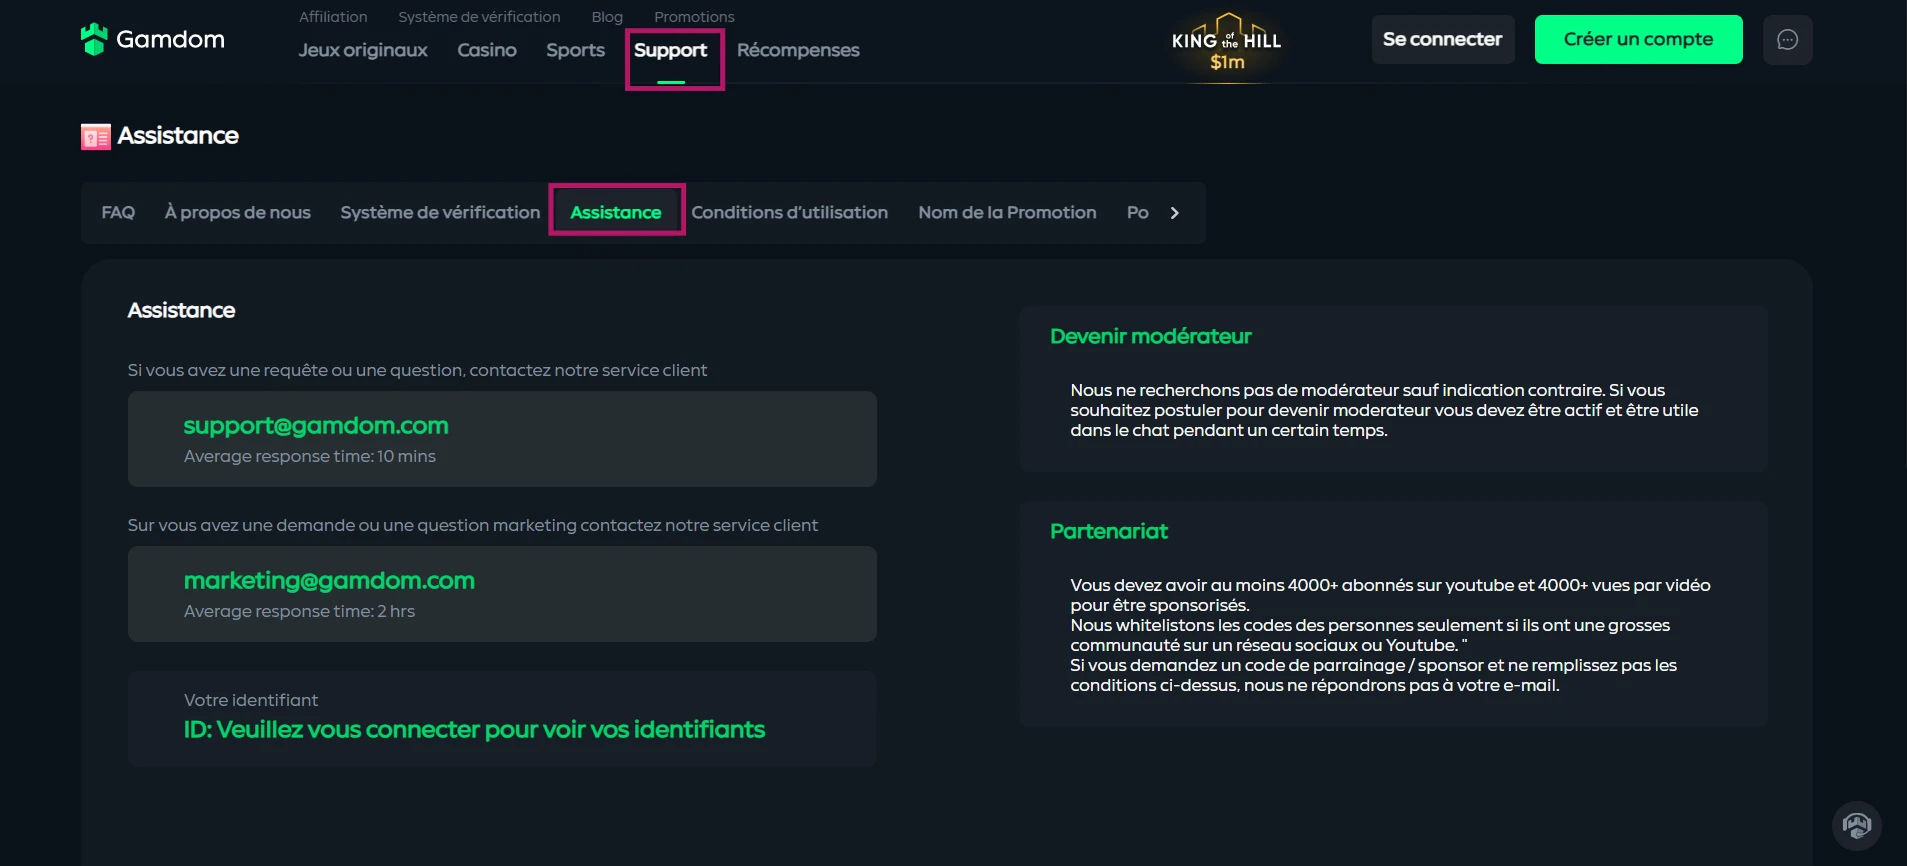Image resolution: width=1907 pixels, height=866 pixels.
Task: Click the Gamdom brand name text
Action: coord(170,40)
